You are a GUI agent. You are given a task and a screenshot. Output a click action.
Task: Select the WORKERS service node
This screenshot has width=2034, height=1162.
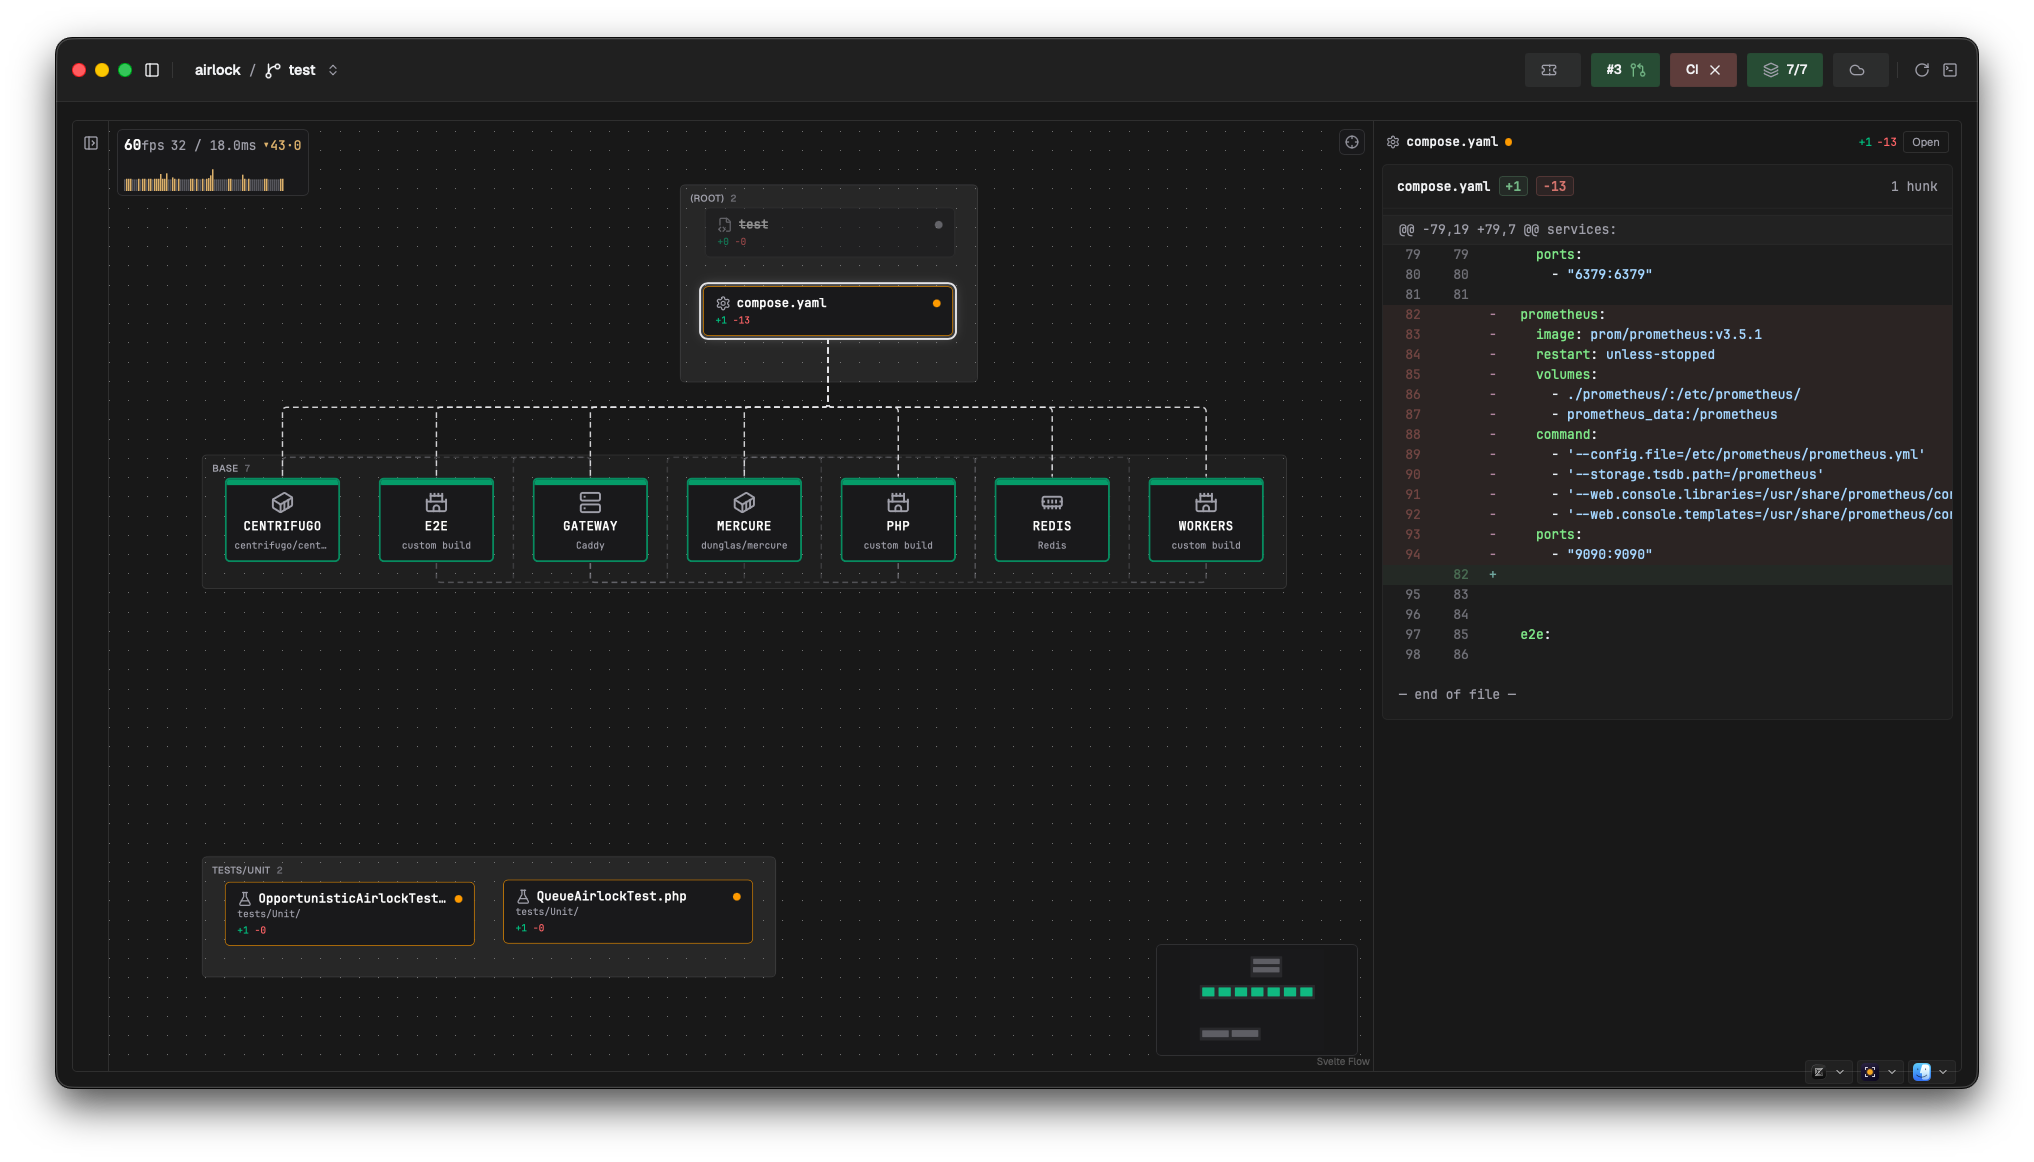coord(1206,520)
